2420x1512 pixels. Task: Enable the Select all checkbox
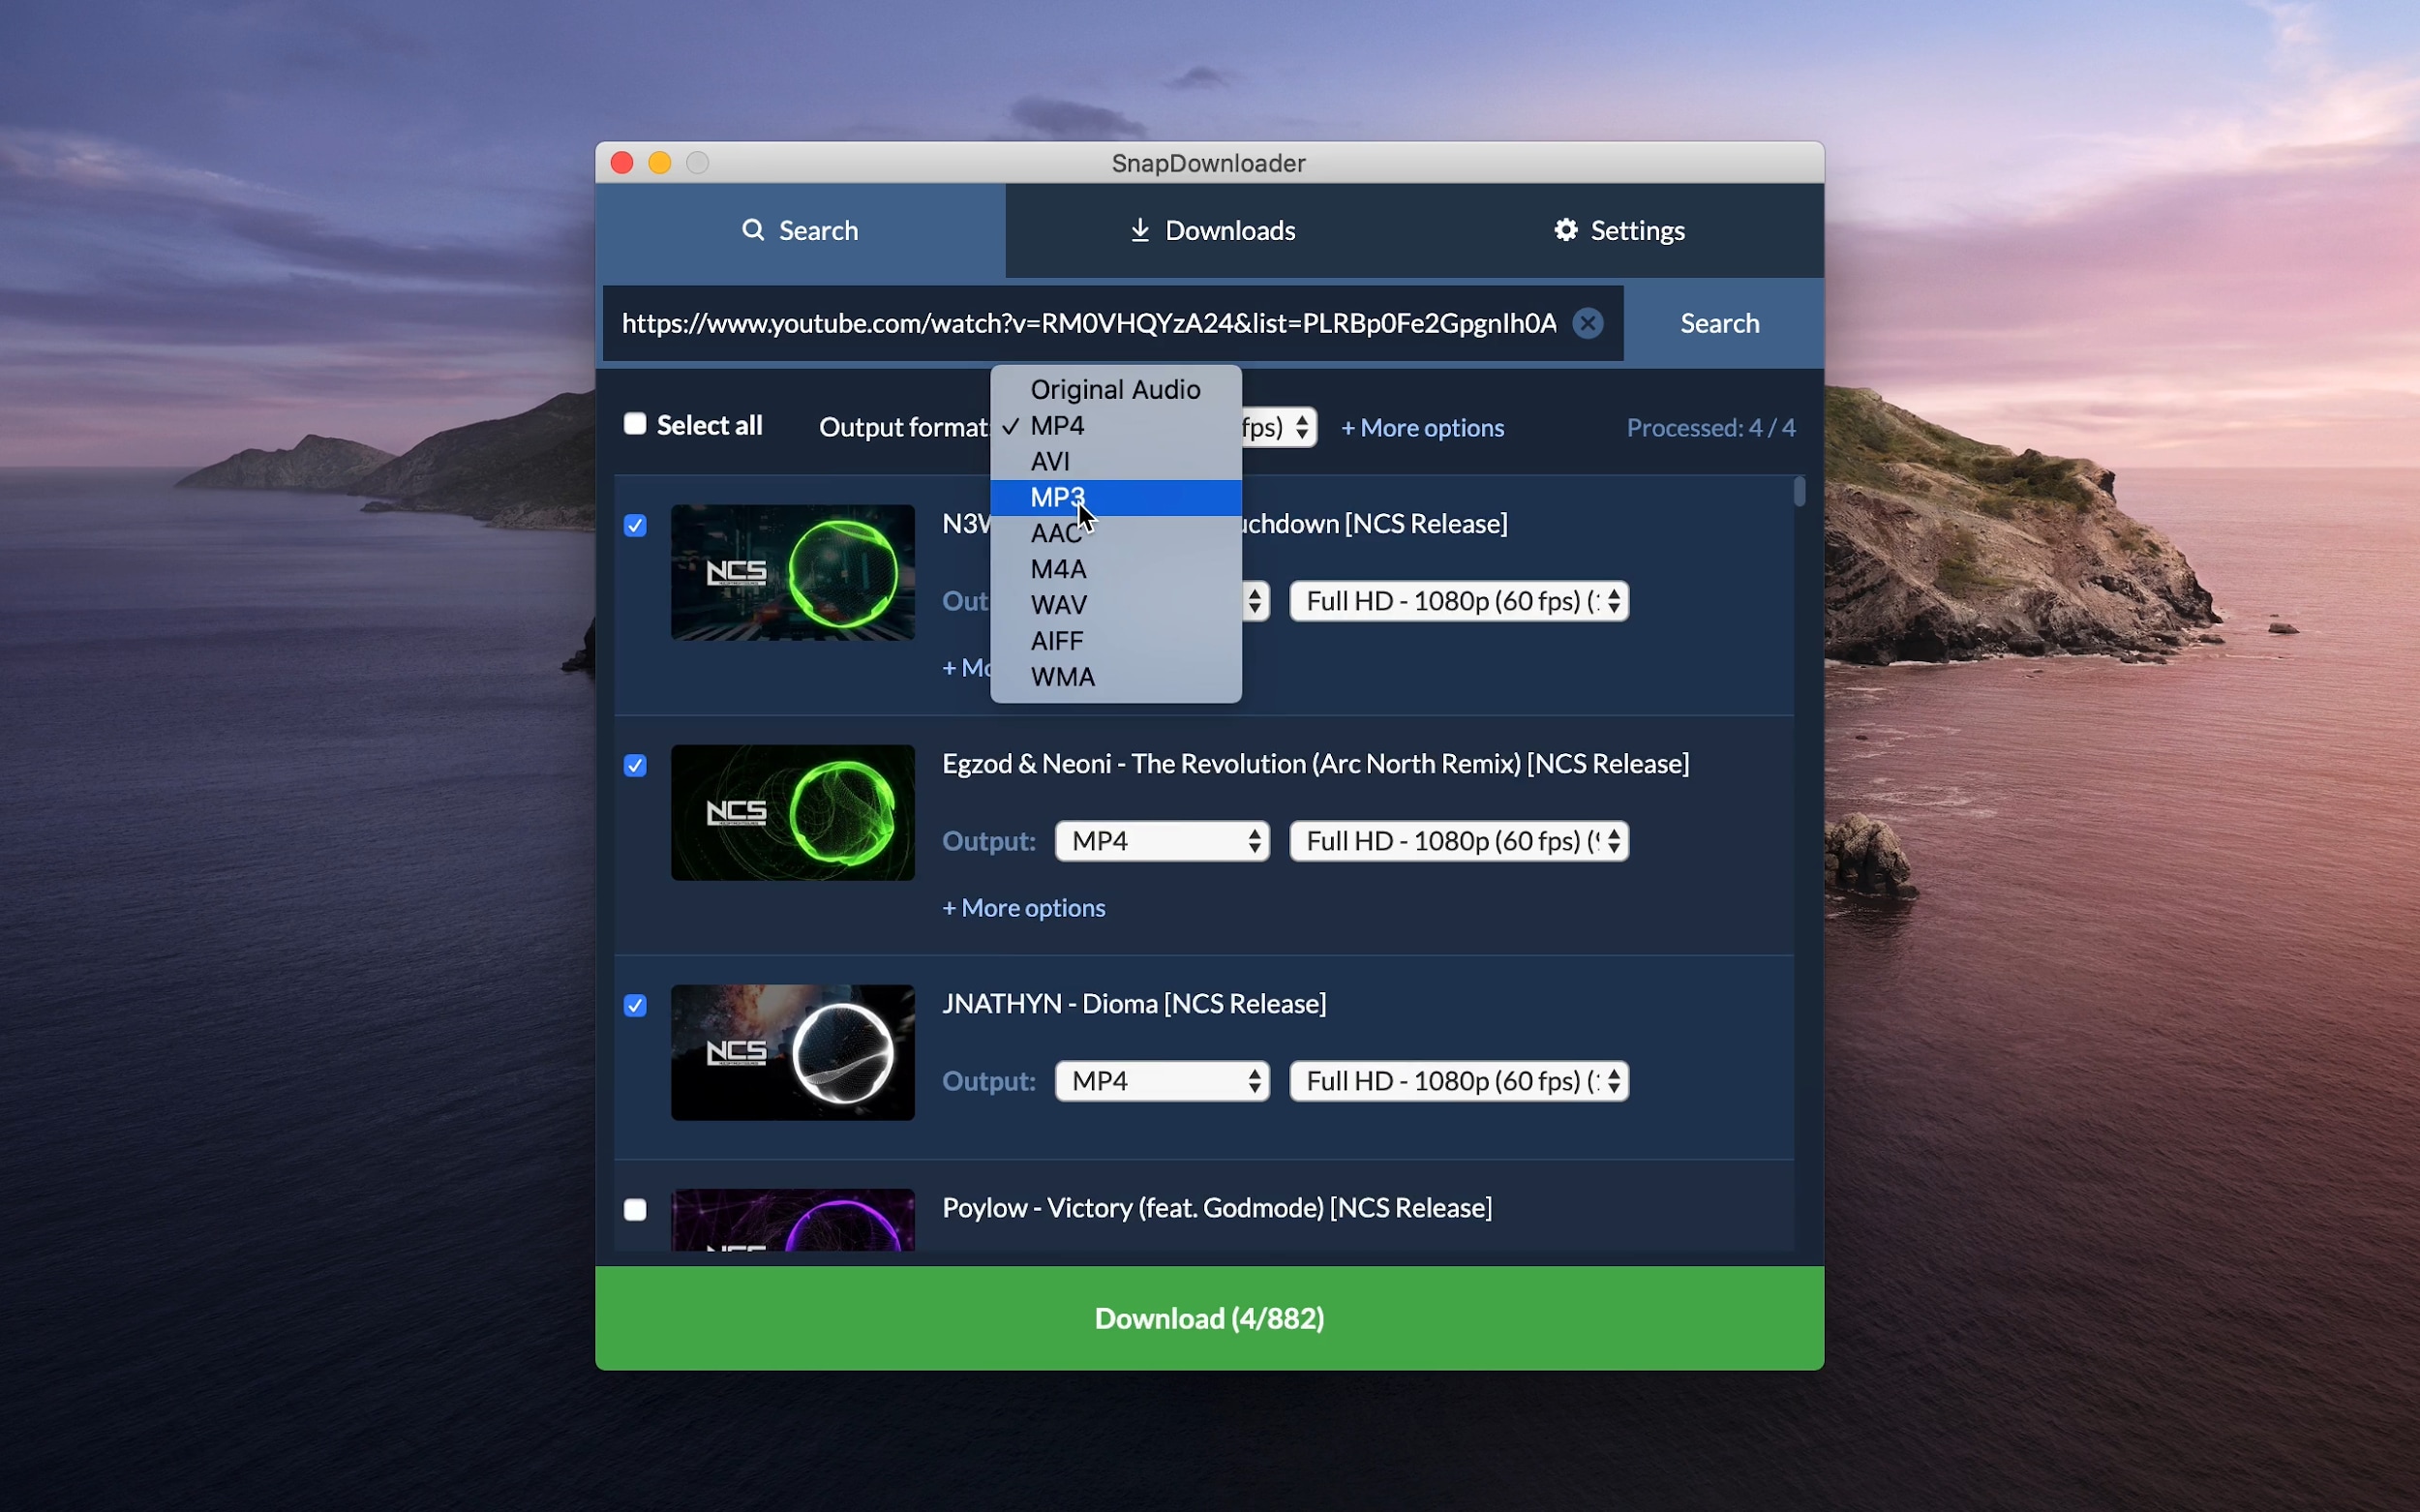coord(635,423)
